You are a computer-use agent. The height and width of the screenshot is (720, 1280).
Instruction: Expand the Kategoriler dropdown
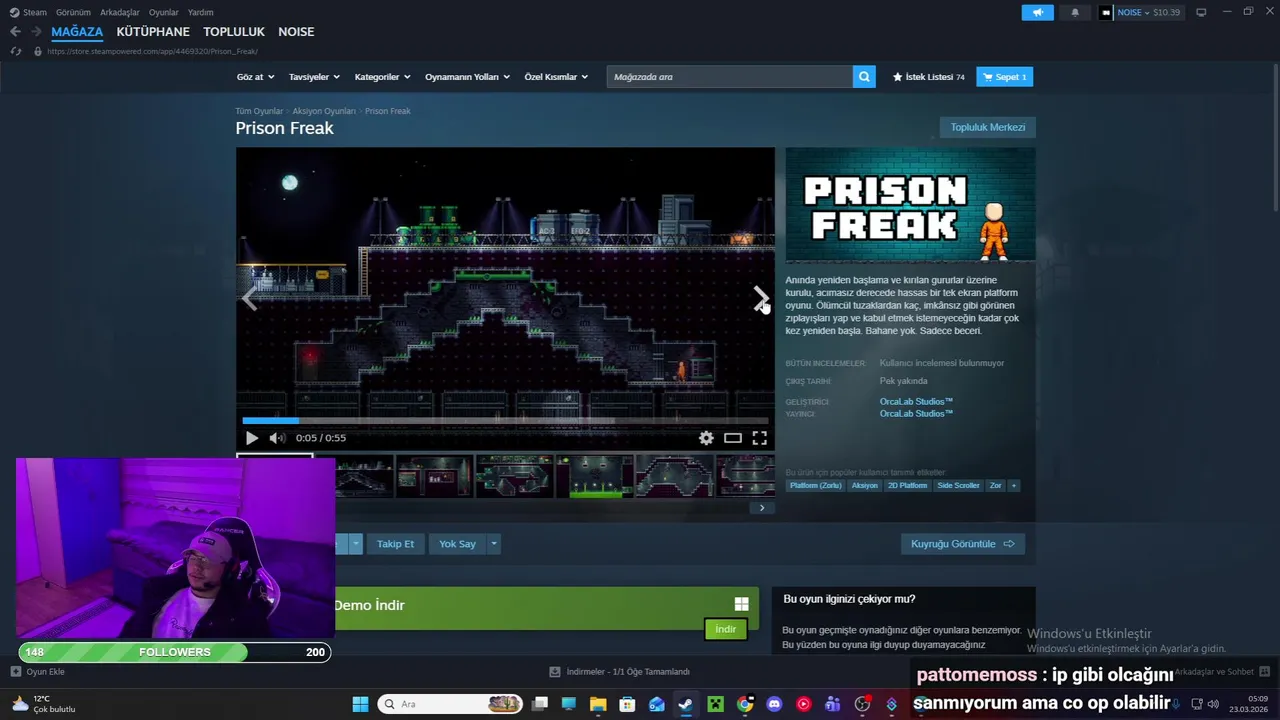click(382, 77)
